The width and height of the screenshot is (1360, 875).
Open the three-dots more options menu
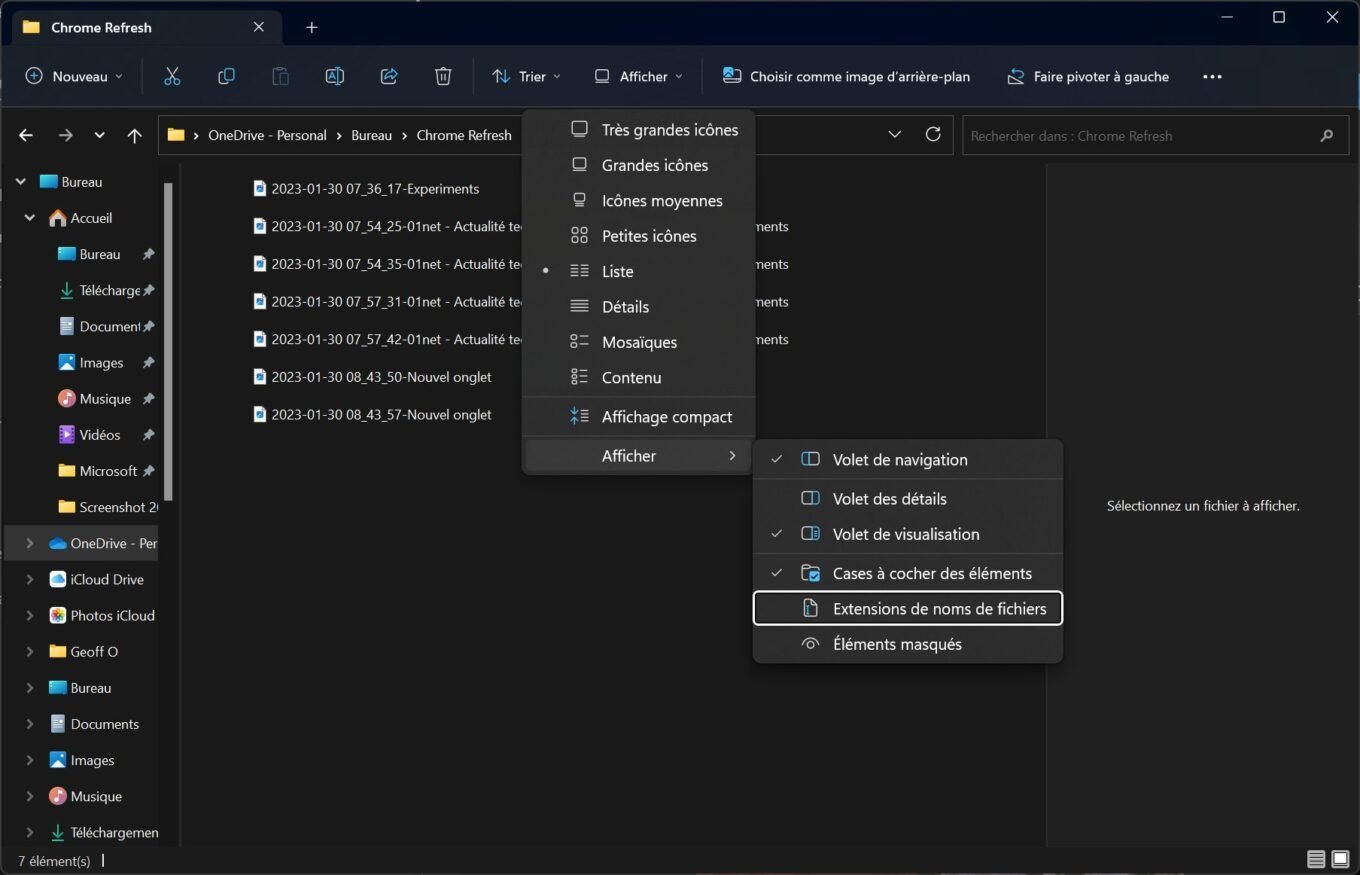(x=1212, y=76)
